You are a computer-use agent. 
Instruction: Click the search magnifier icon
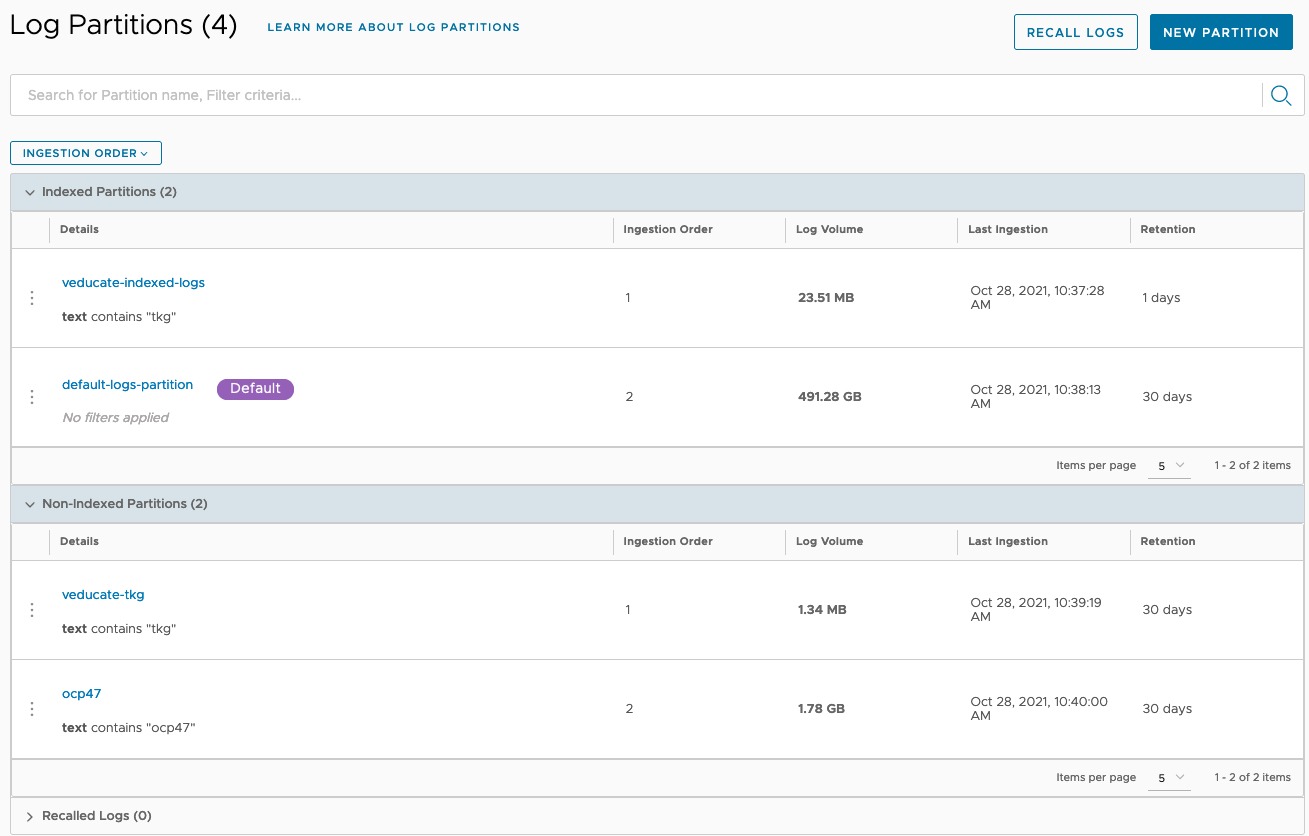click(1280, 95)
